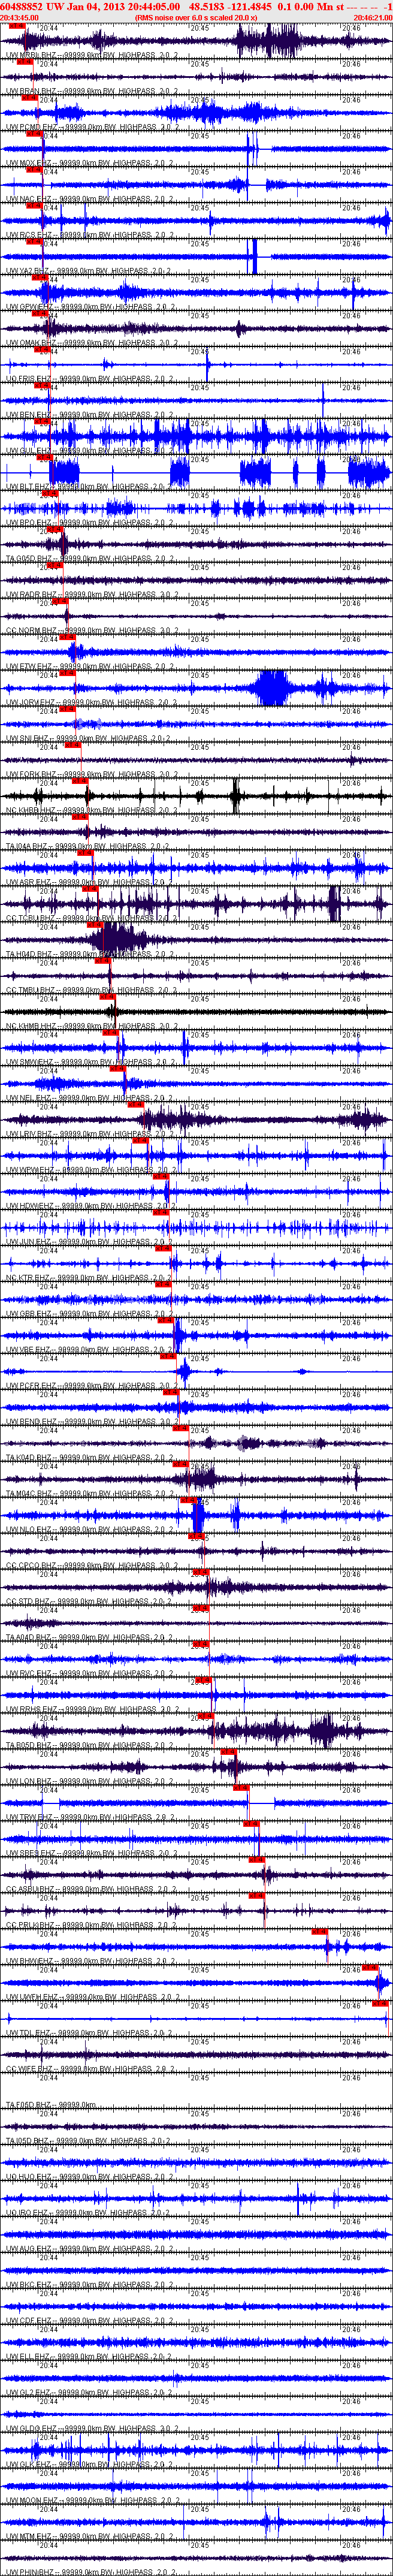Select the TA M04C BHZ station label

(92, 1494)
